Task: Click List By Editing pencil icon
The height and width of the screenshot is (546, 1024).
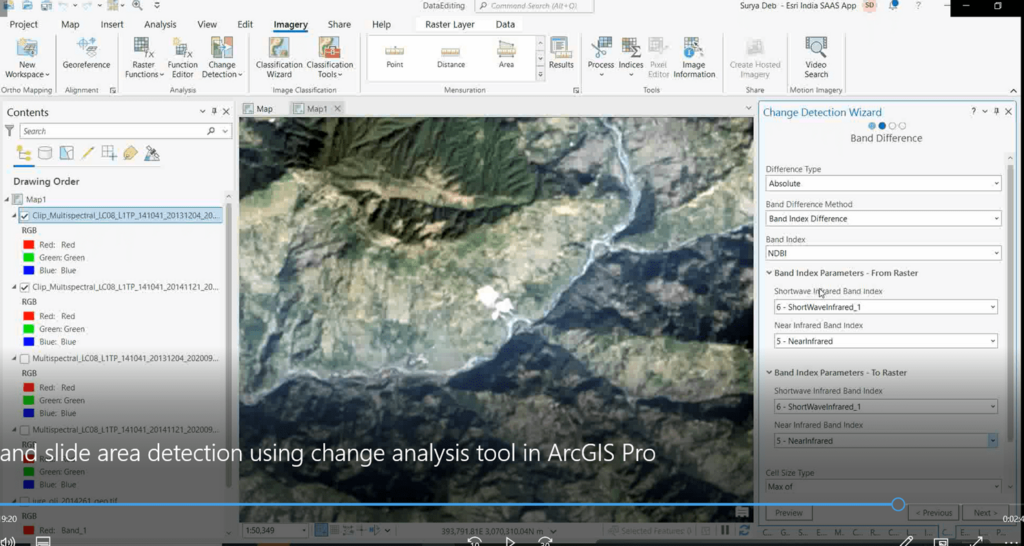Action: 88,153
